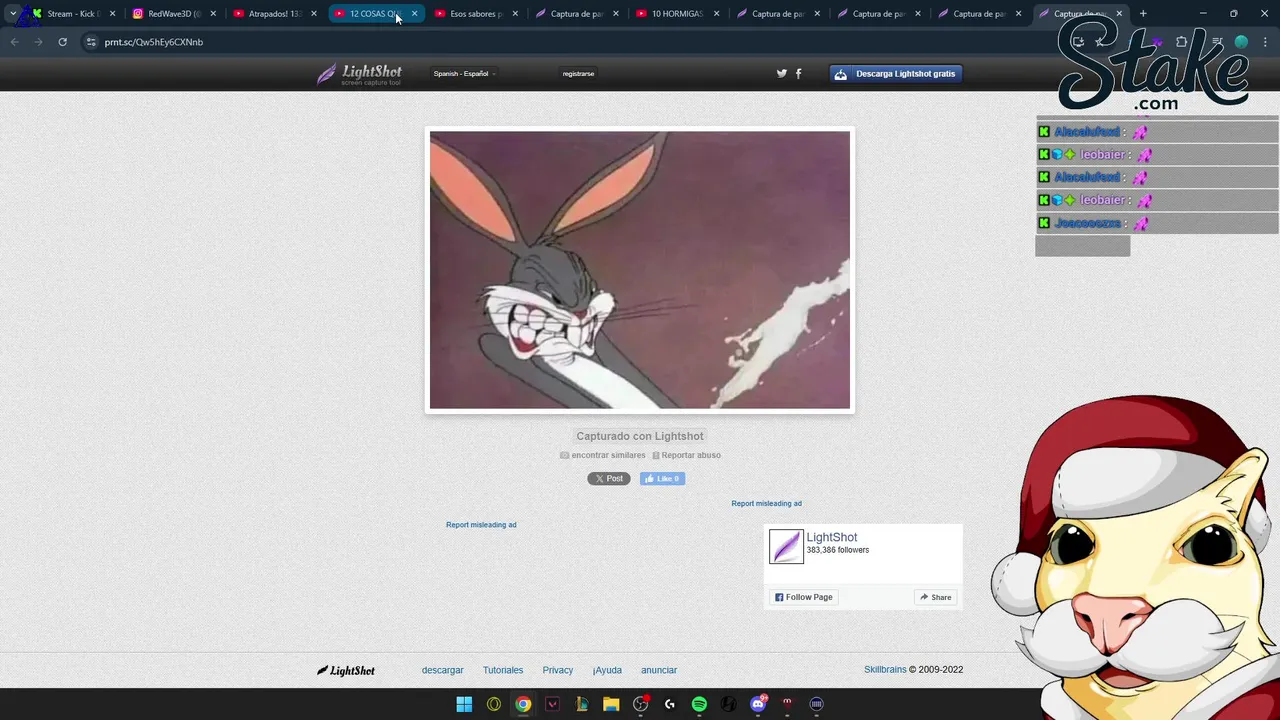Open the Tutoriales footer link
Screen dimensions: 1280x720
[x=503, y=670]
